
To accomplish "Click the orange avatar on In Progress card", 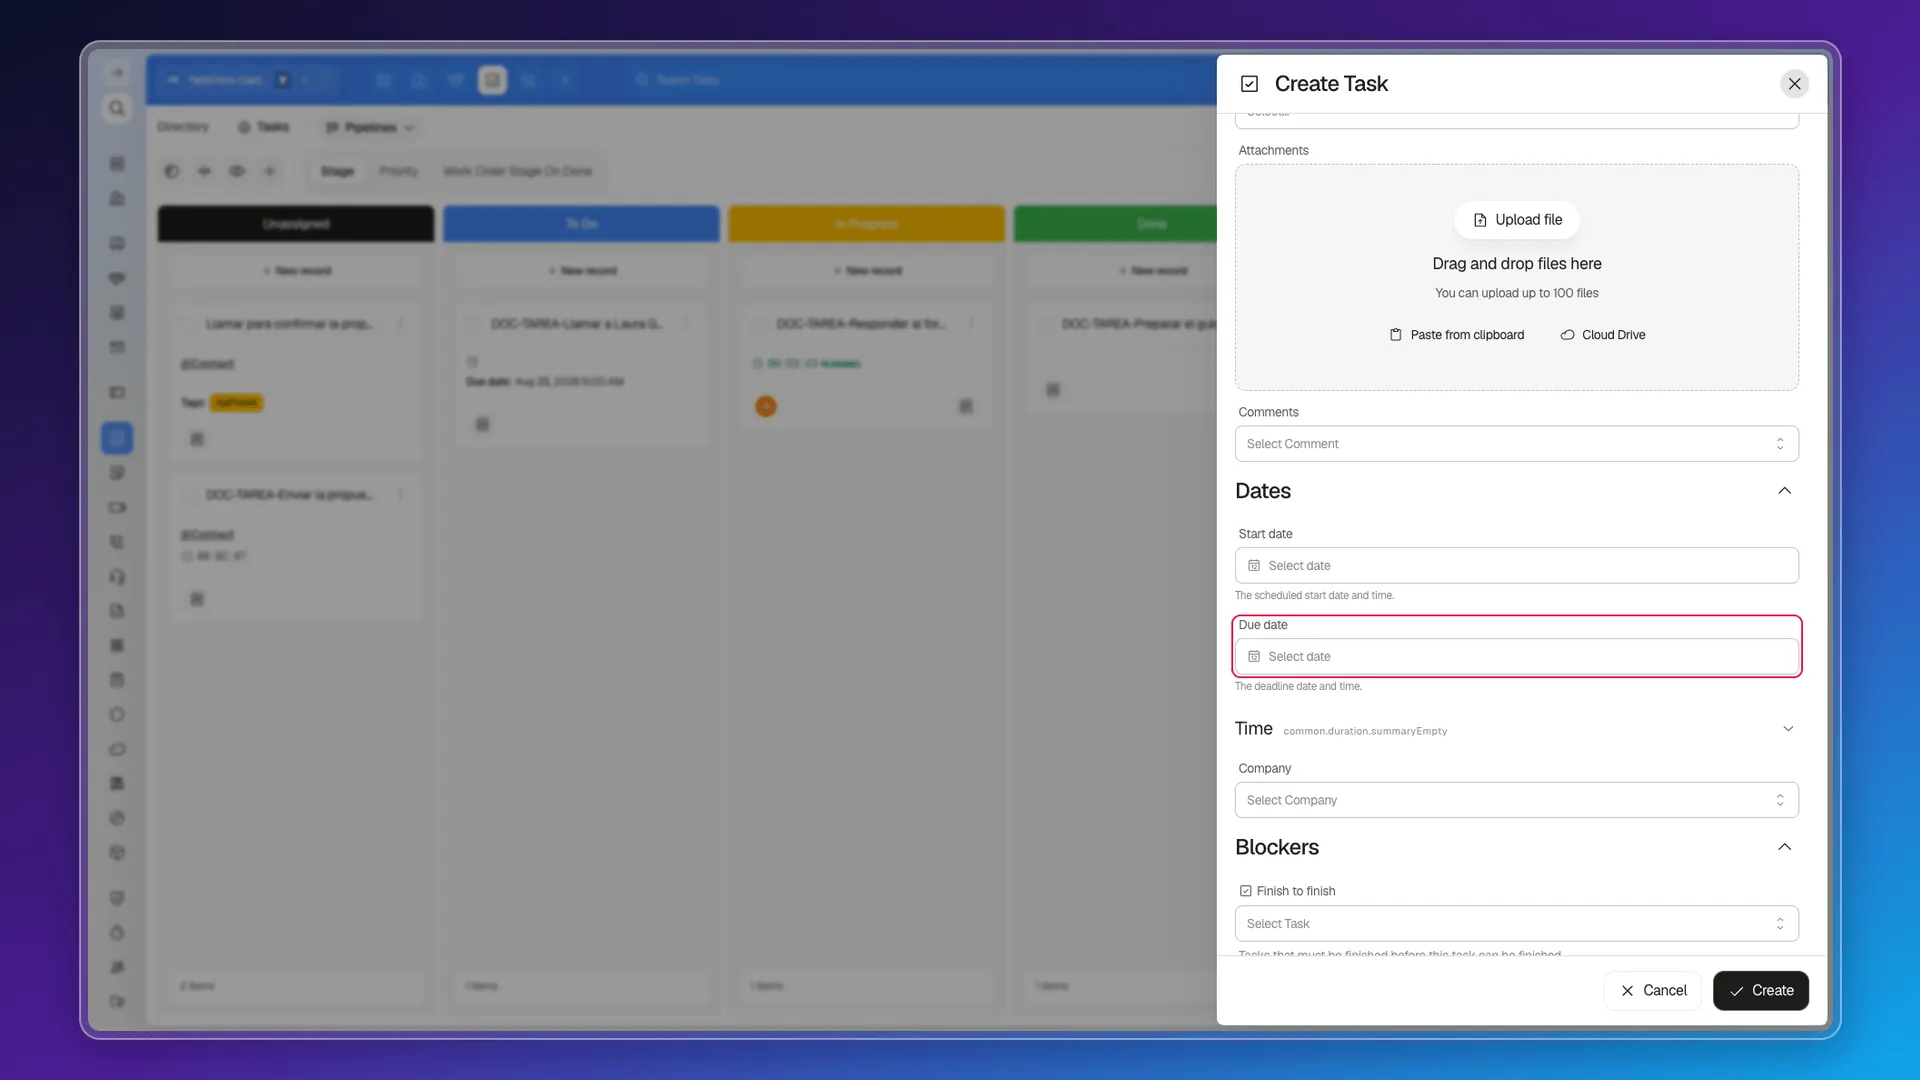I will [765, 407].
